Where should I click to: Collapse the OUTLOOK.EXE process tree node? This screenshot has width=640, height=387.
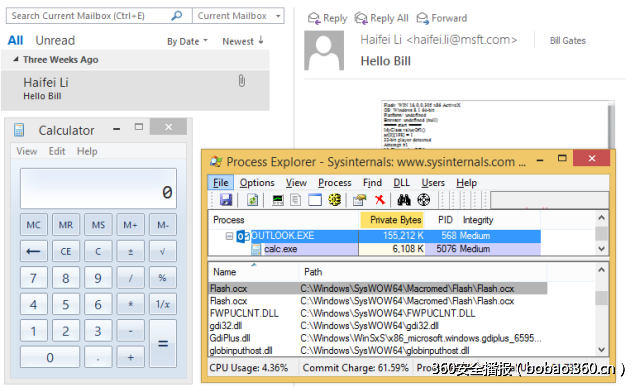click(x=229, y=236)
